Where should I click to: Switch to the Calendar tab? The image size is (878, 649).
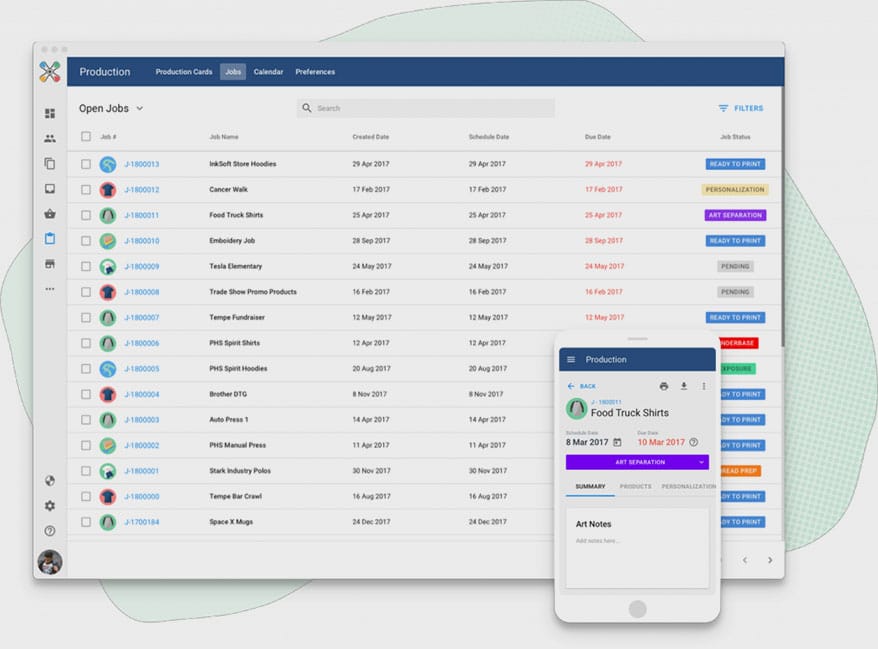point(268,72)
